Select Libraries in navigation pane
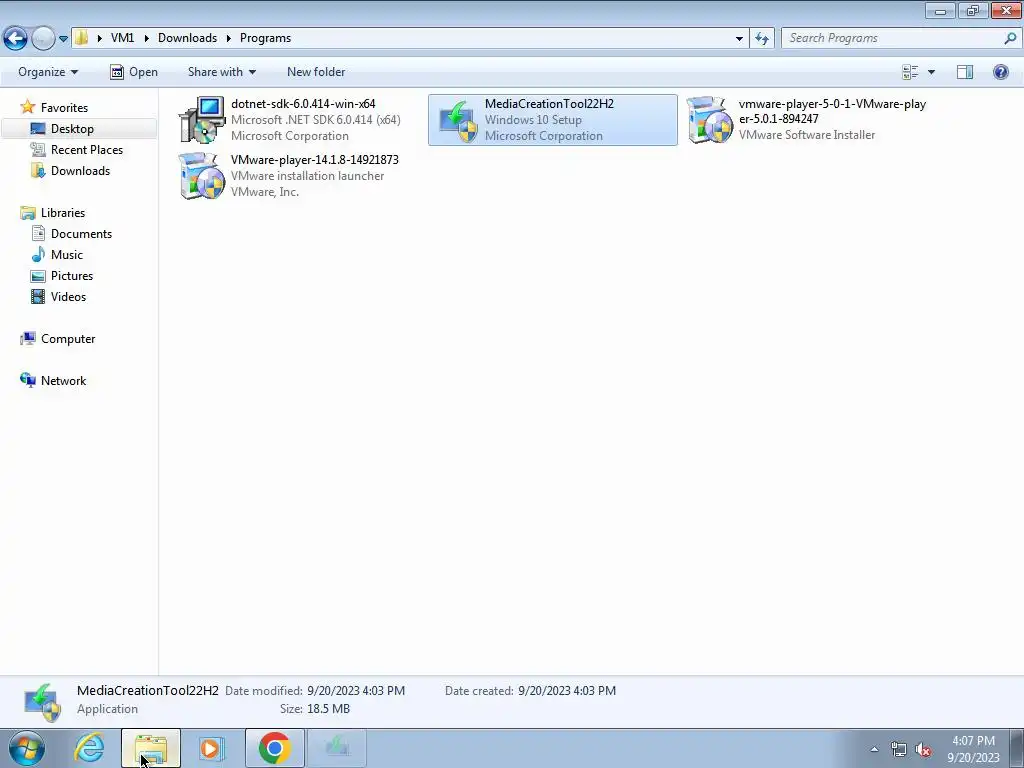This screenshot has height=768, width=1024. pyautogui.click(x=63, y=213)
